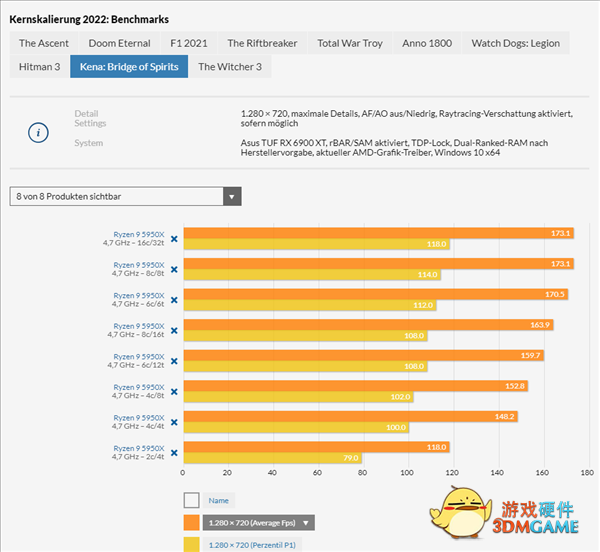The width and height of the screenshot is (600, 552).
Task: Open Ryzen 9 5950X link for 6c/12t
Action: pos(139,357)
